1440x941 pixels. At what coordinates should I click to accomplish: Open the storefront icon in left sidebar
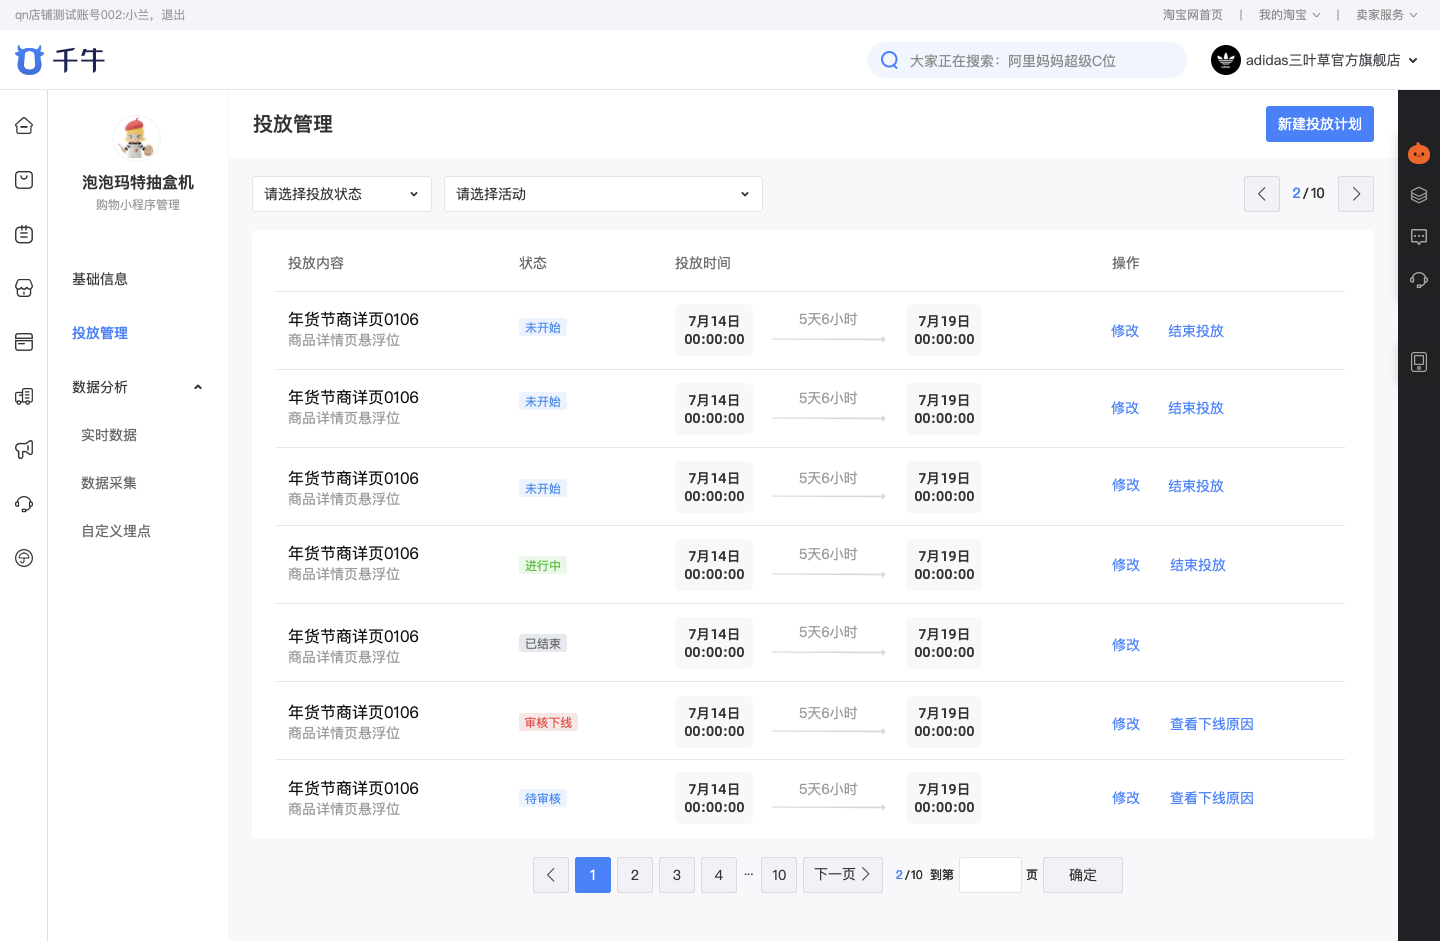[x=24, y=288]
